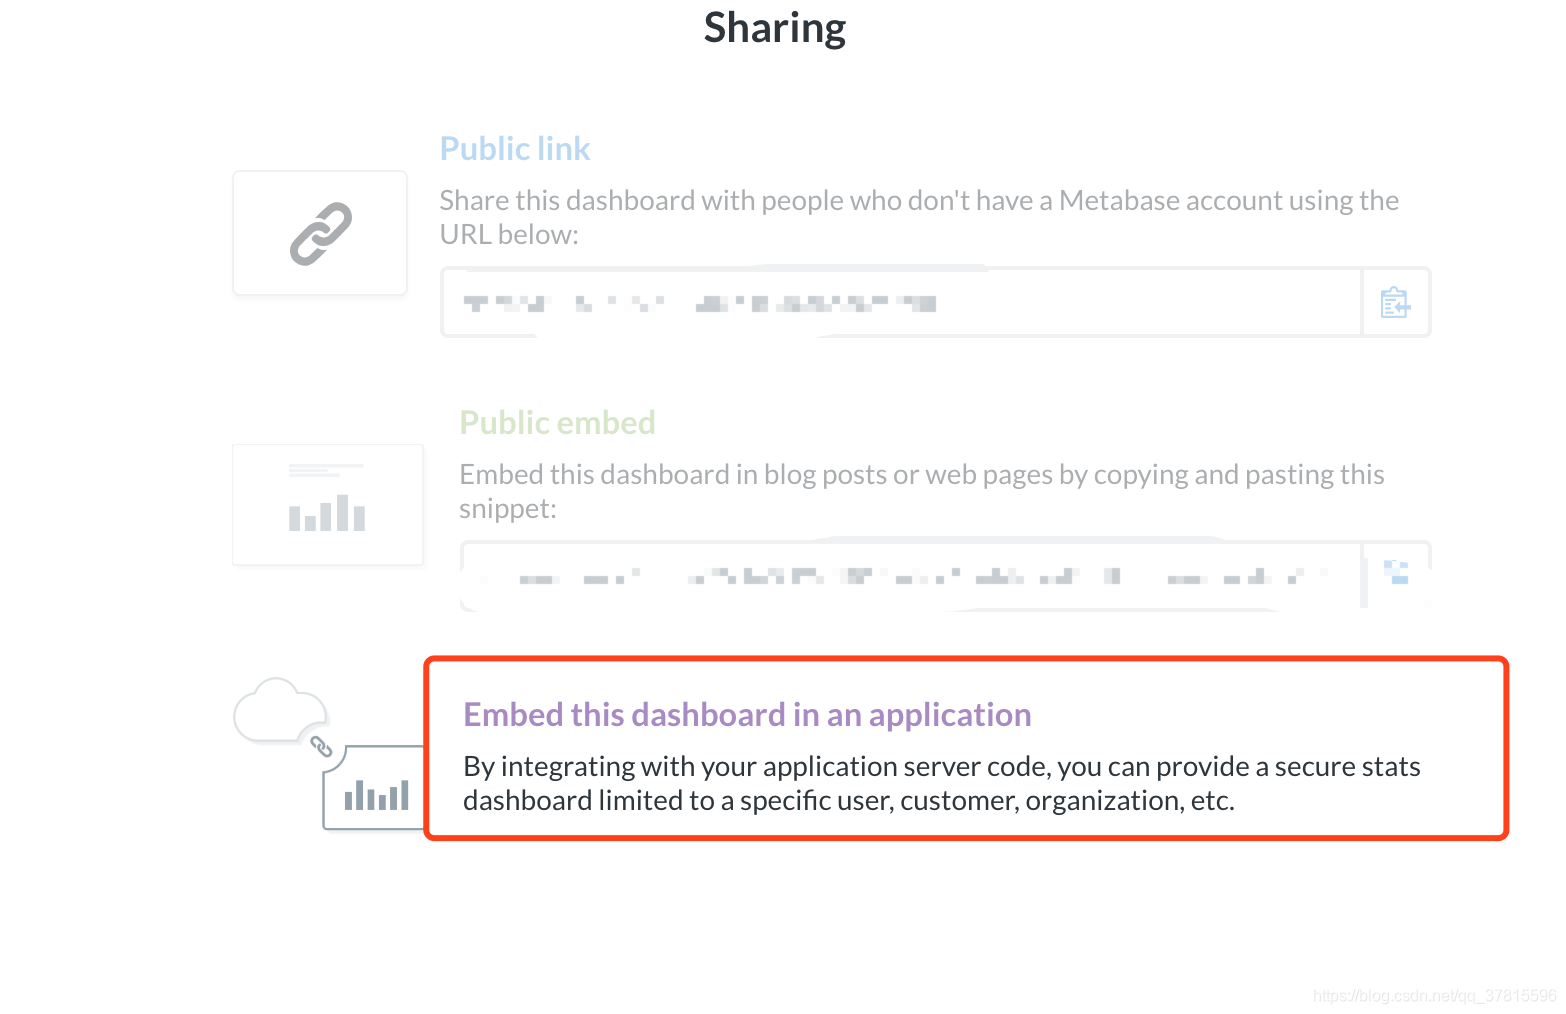Click the blurred URL text in the link box
Viewport: 1566px width, 1014px height.
click(x=700, y=302)
